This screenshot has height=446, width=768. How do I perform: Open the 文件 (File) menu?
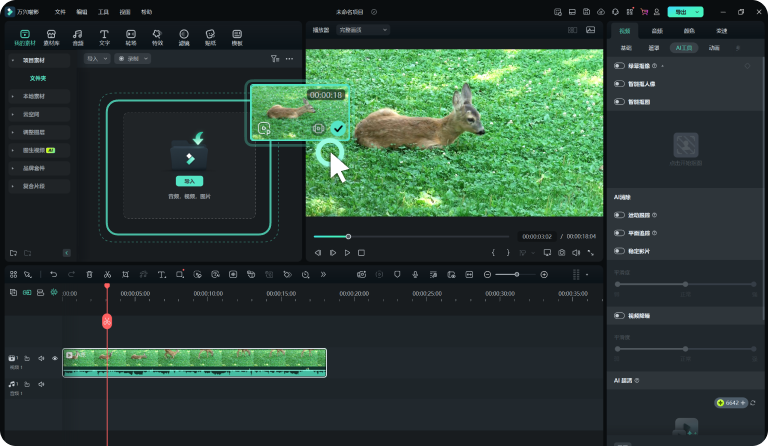(x=60, y=12)
